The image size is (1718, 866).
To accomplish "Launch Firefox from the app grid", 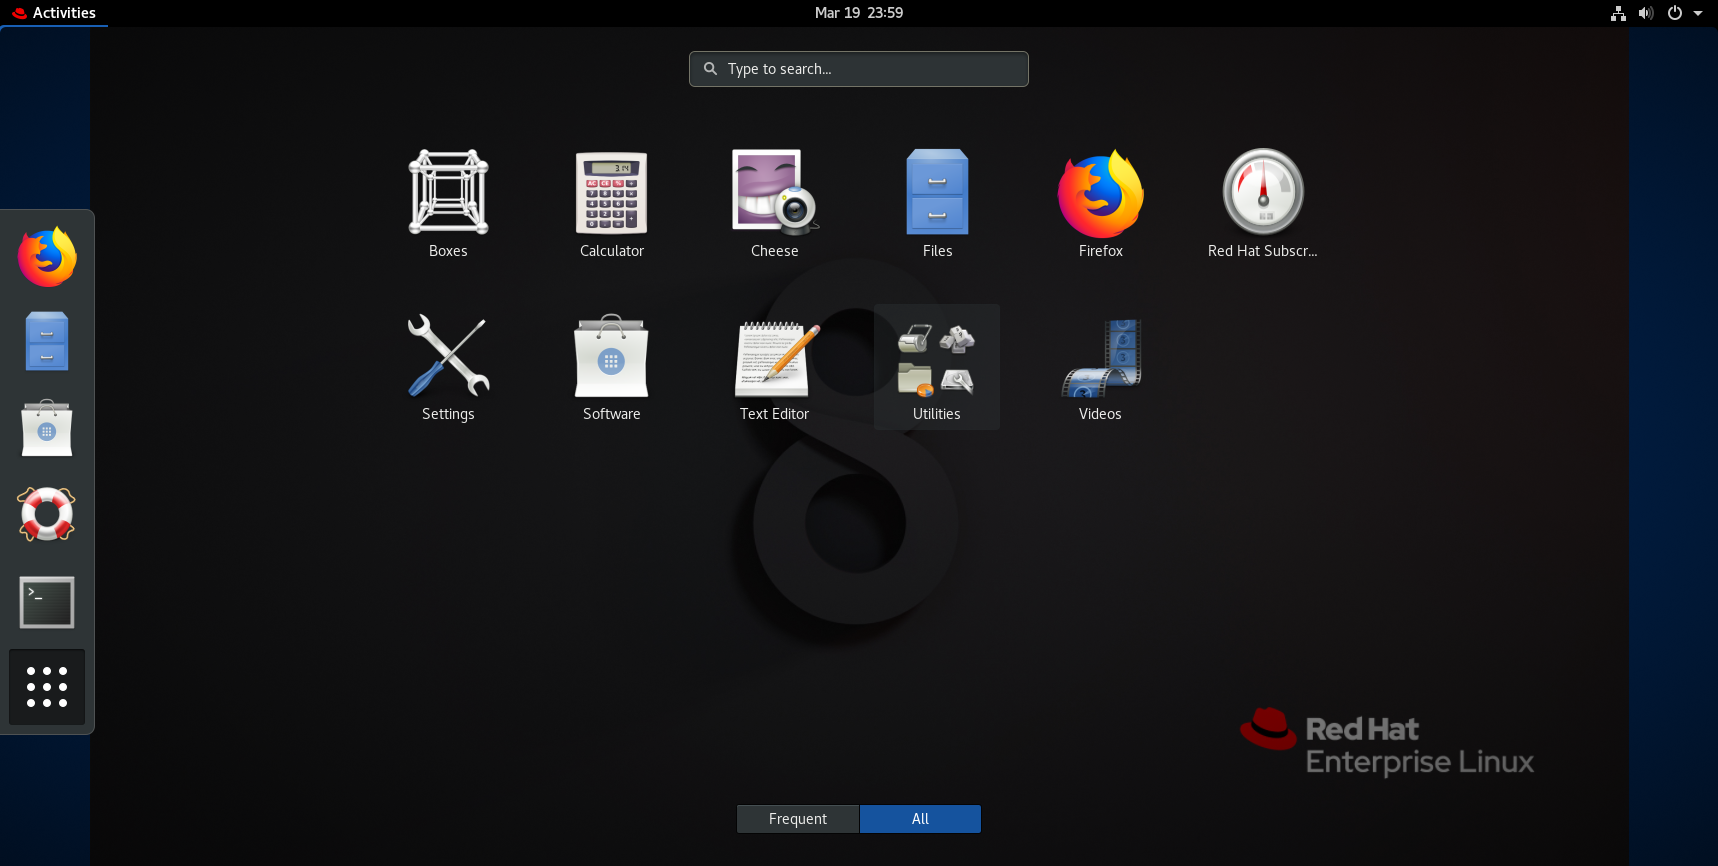I will [1100, 204].
